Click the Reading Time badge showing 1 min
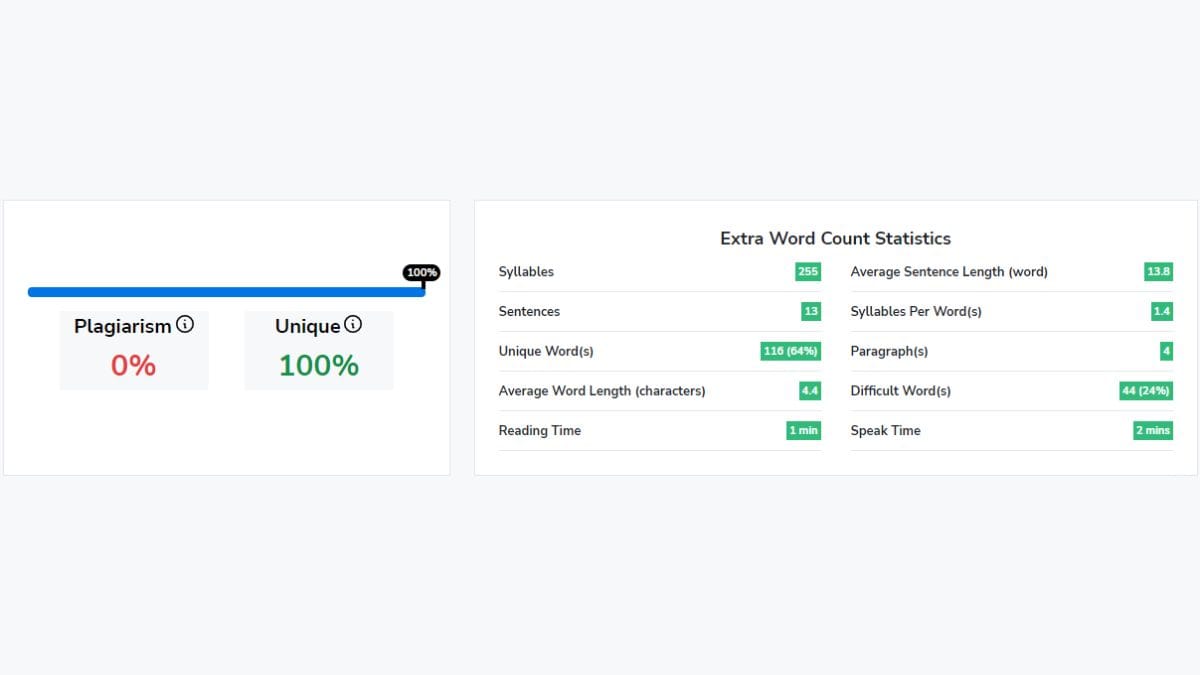This screenshot has height=675, width=1200. coord(803,430)
